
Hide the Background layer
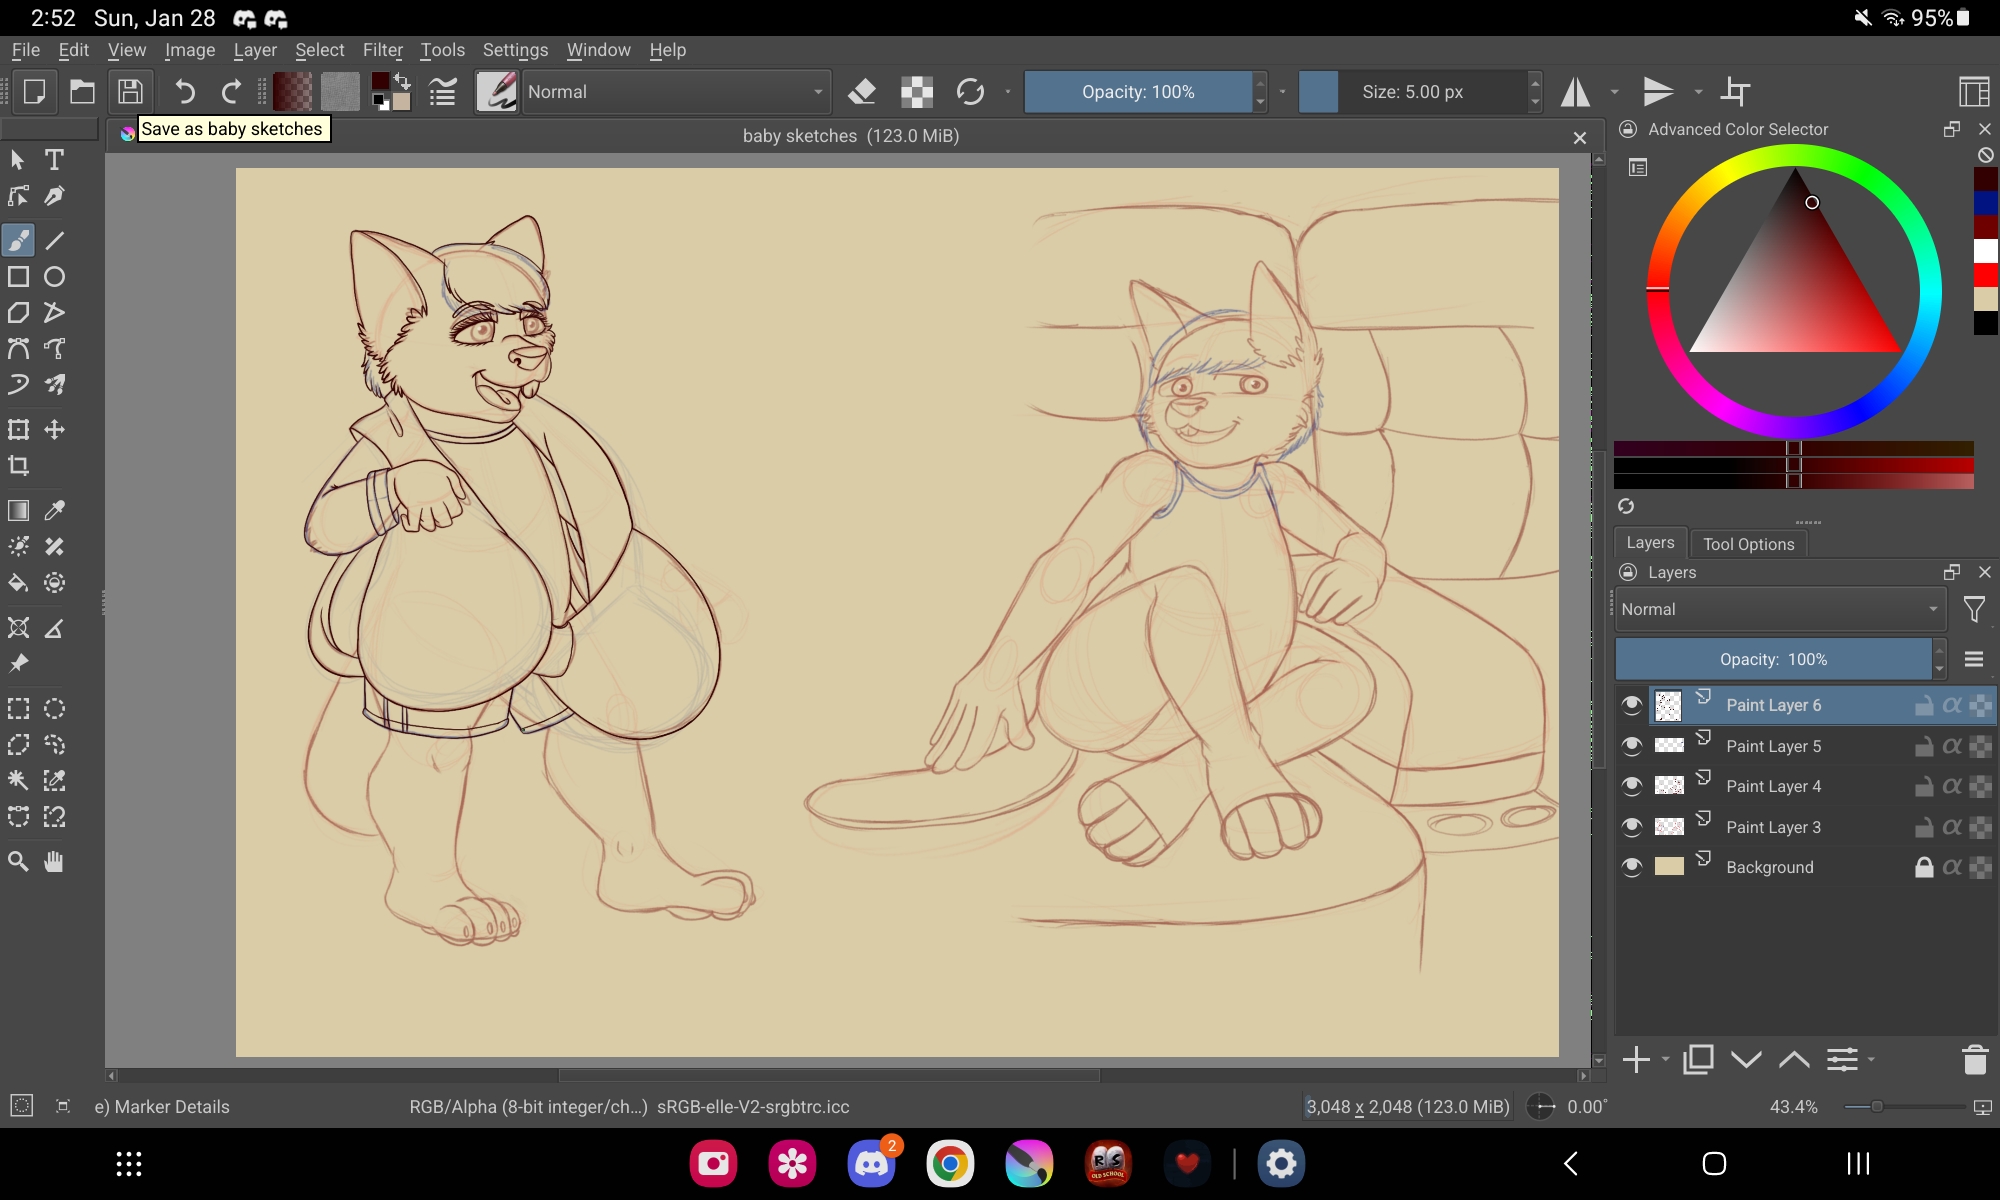point(1632,867)
